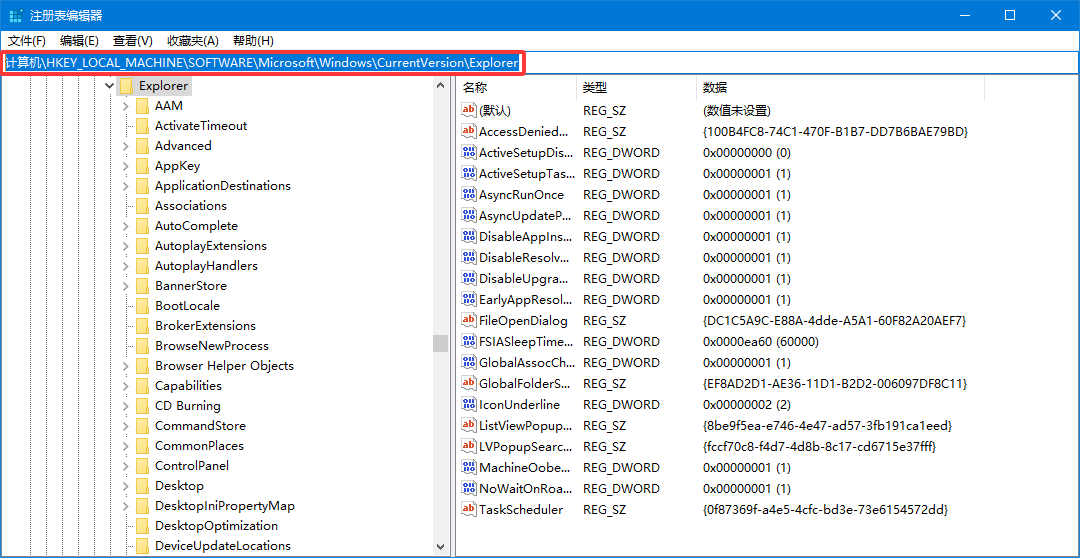The height and width of the screenshot is (558, 1080).
Task: Open the 收藏夹(A) menu
Action: coord(193,41)
